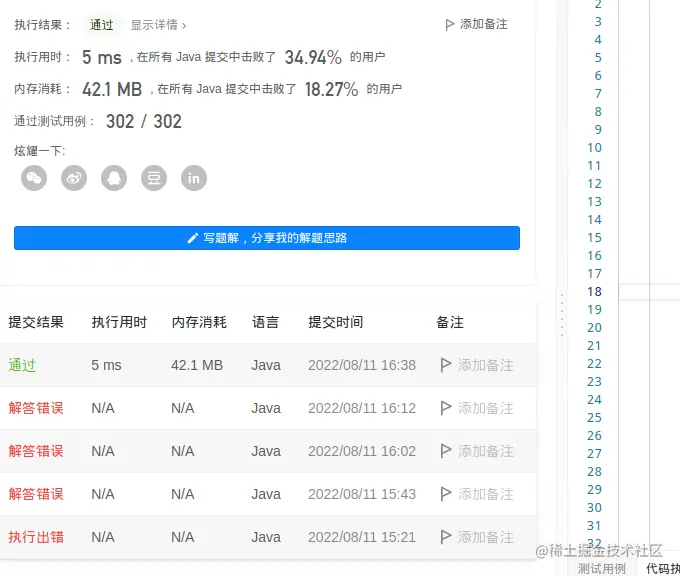
Task: Click 执行用时 column header
Action: tap(119, 322)
